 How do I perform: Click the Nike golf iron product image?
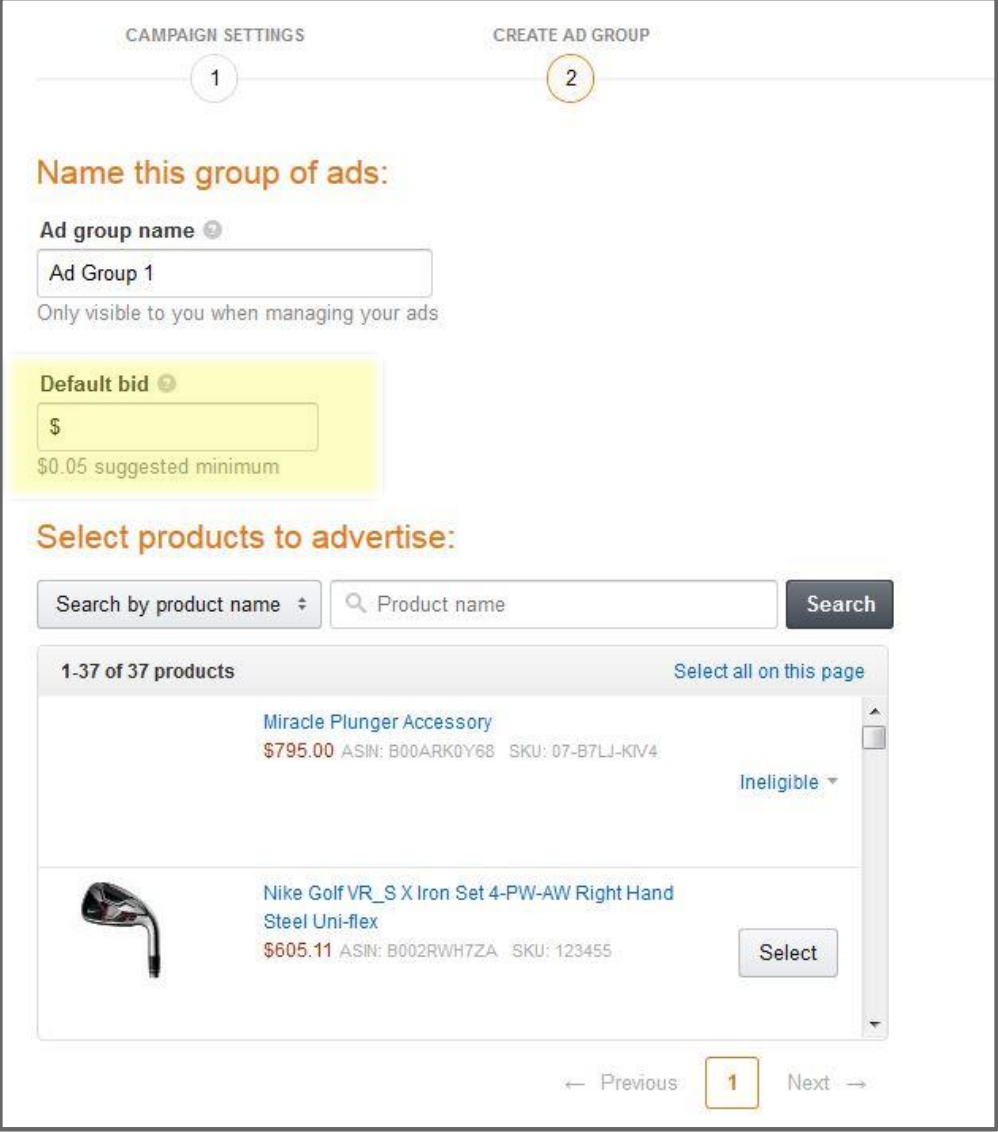122,929
